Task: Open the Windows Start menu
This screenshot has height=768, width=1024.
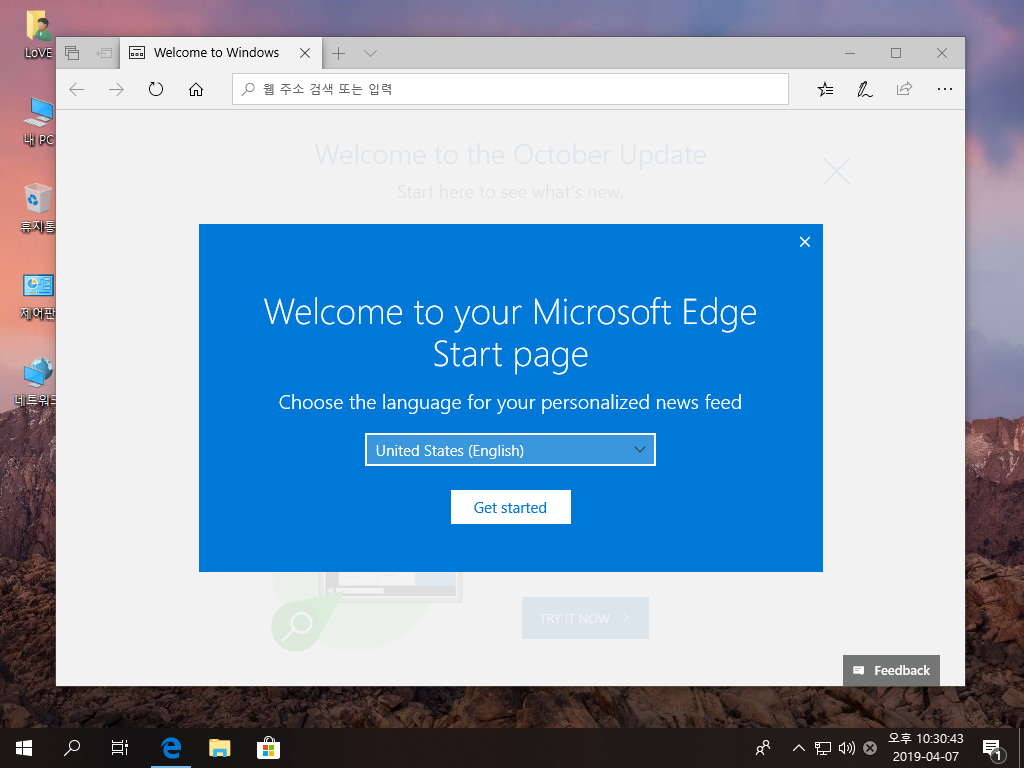Action: tap(24, 748)
